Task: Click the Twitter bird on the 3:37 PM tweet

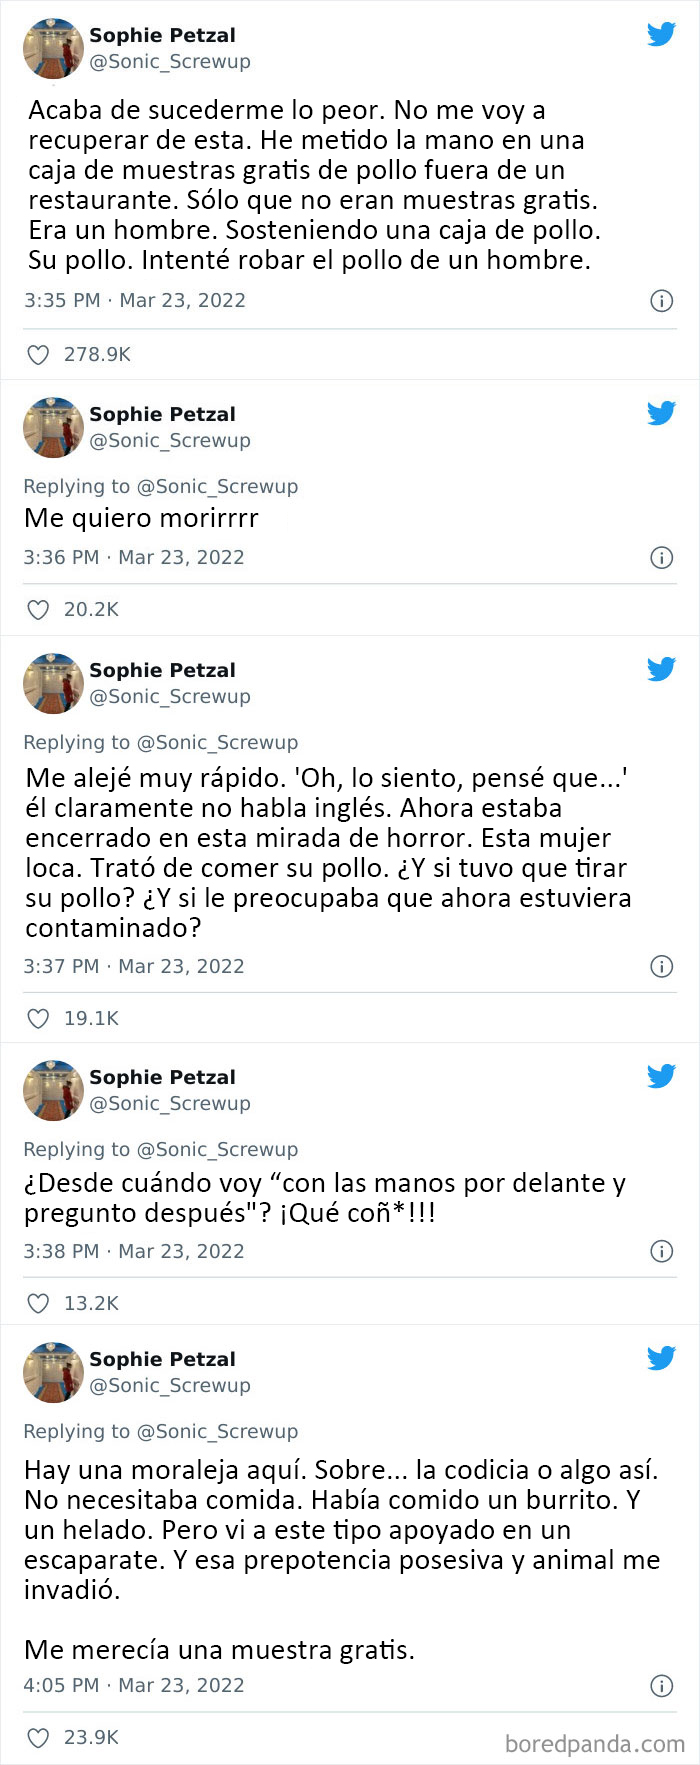Action: (x=661, y=668)
